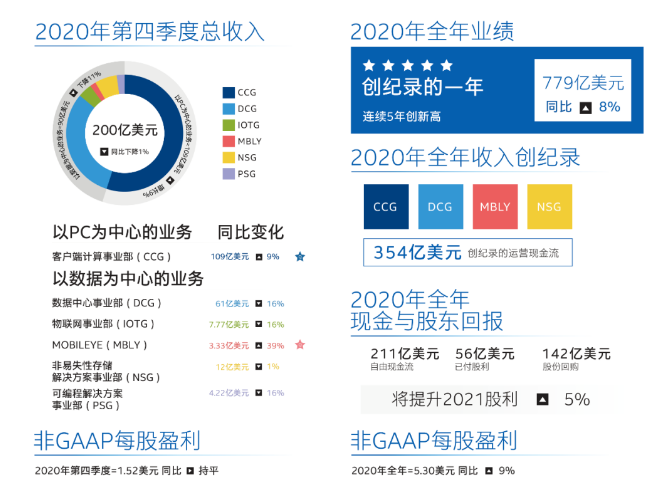The width and height of the screenshot is (663, 494).
Task: Click the dark blue CCG tile
Action: pos(386,206)
